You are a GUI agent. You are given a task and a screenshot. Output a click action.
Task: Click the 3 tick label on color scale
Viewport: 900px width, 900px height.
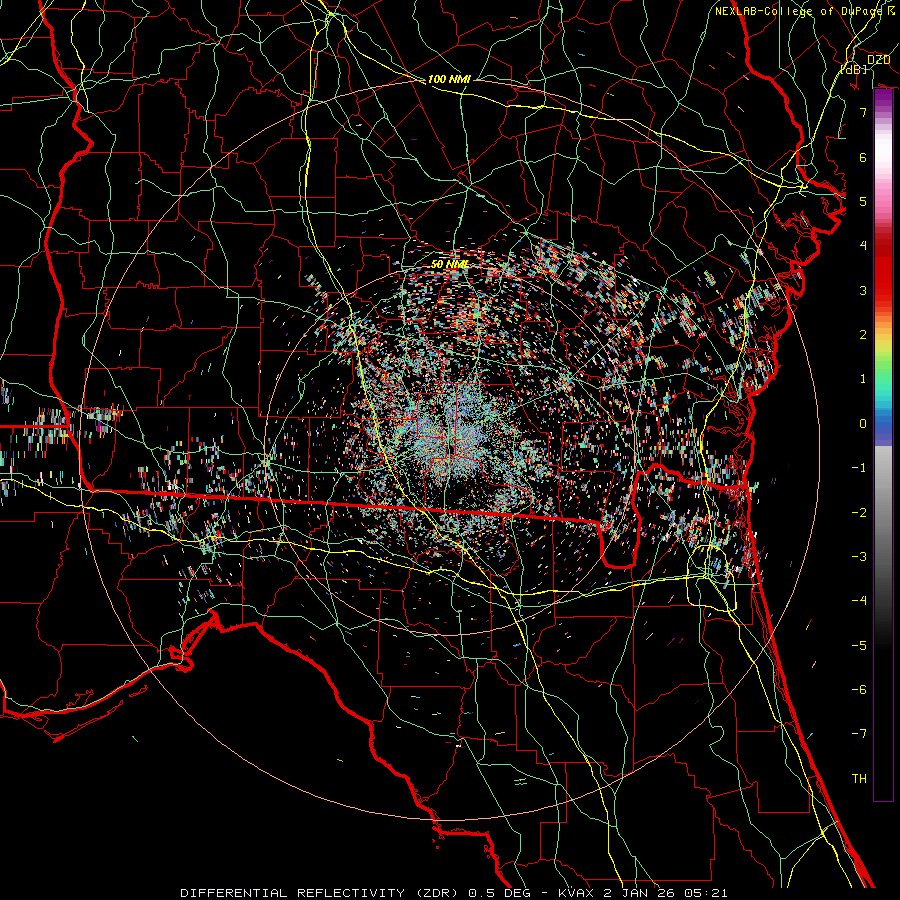863,290
